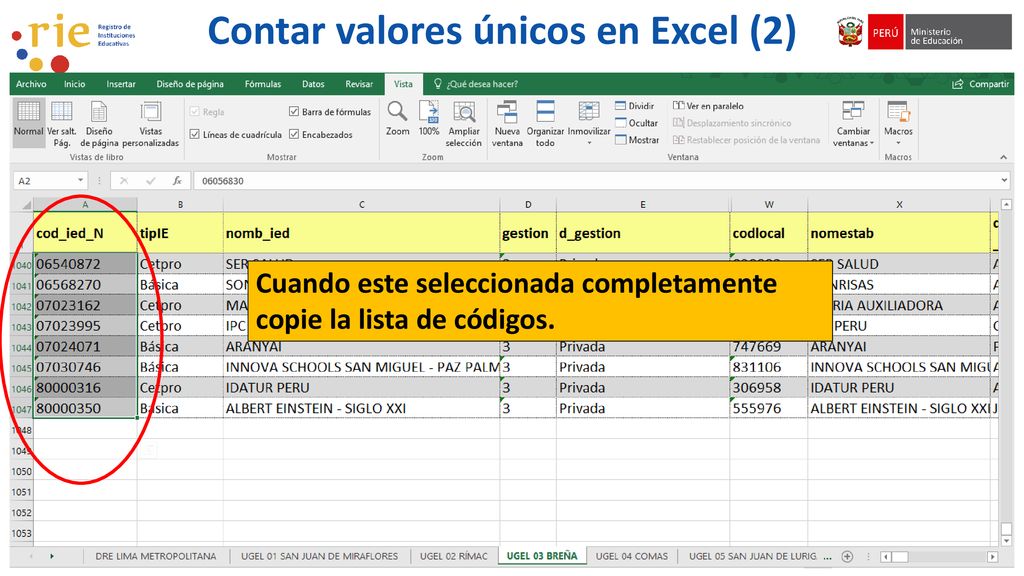The height and width of the screenshot is (576, 1024).
Task: Open Cambiar ventanas
Action: point(853,124)
